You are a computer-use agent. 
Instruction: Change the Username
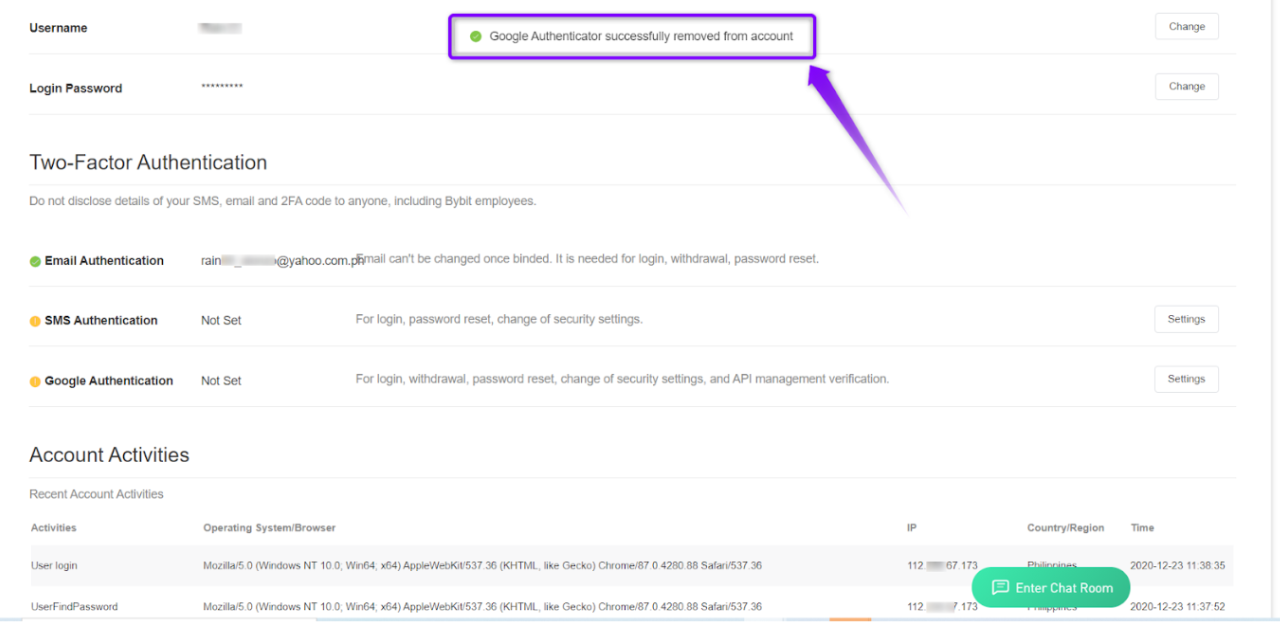pyautogui.click(x=1186, y=27)
